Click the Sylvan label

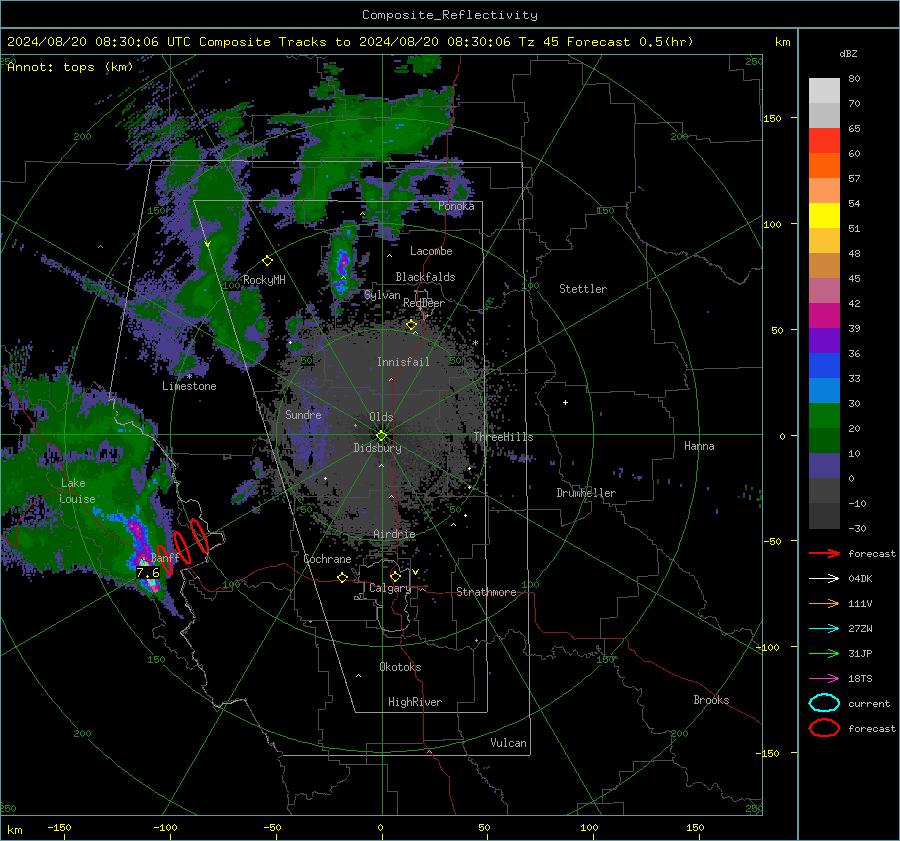pyautogui.click(x=382, y=295)
